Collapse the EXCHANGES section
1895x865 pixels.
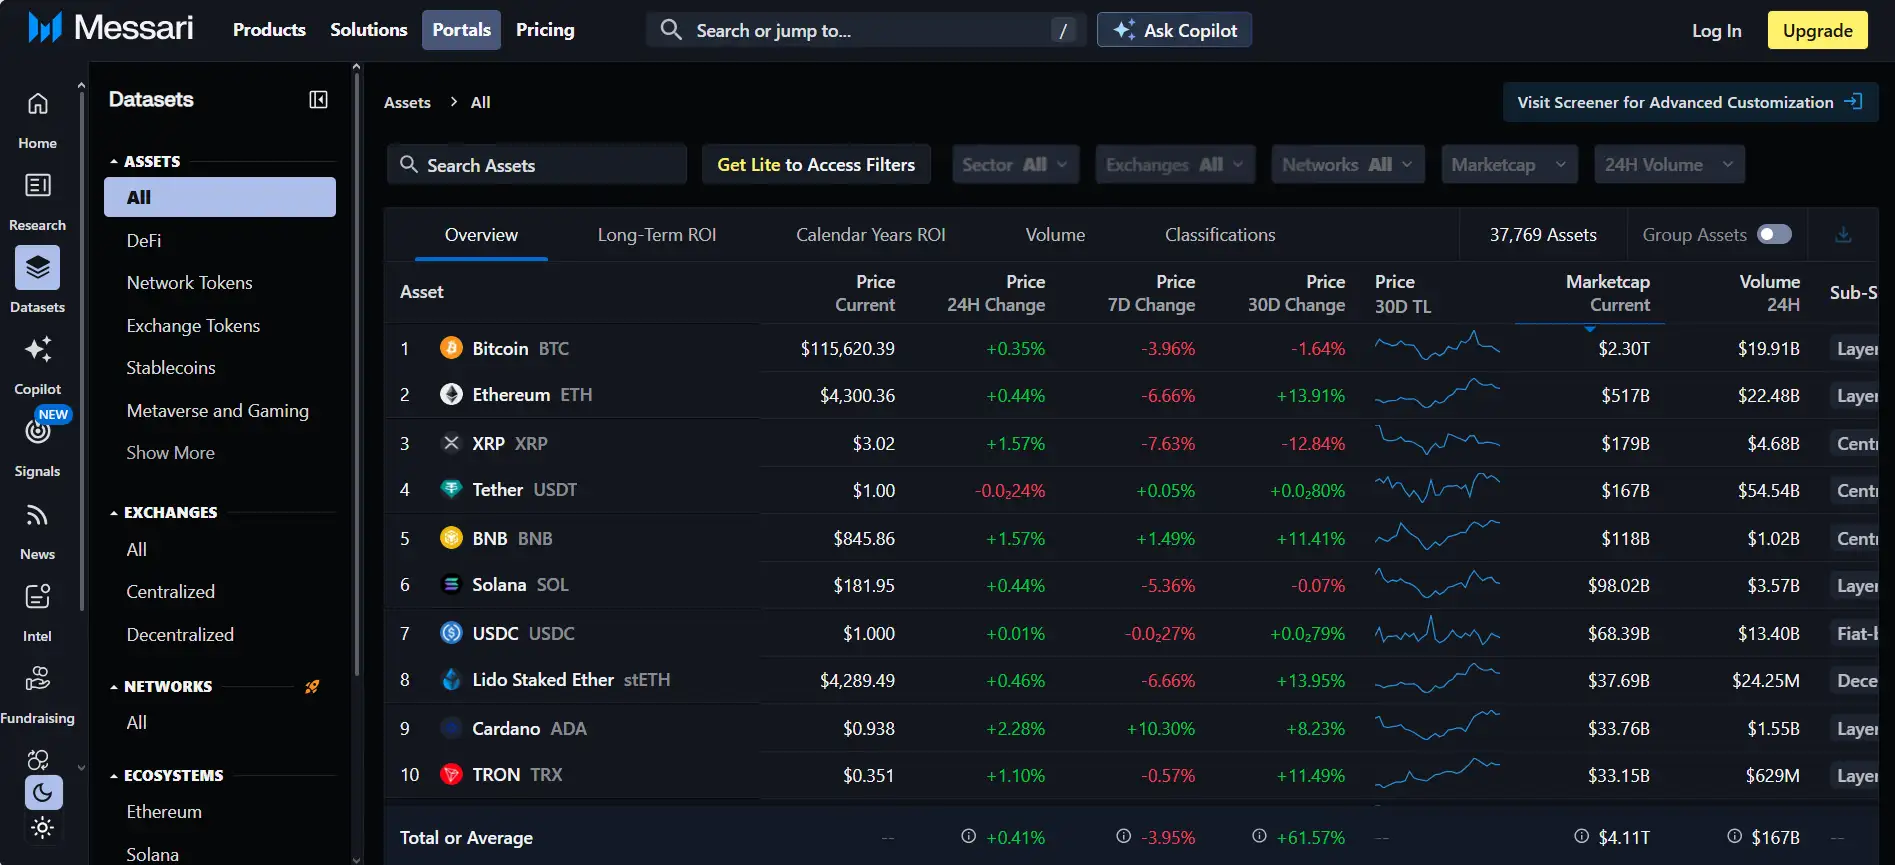click(x=114, y=513)
